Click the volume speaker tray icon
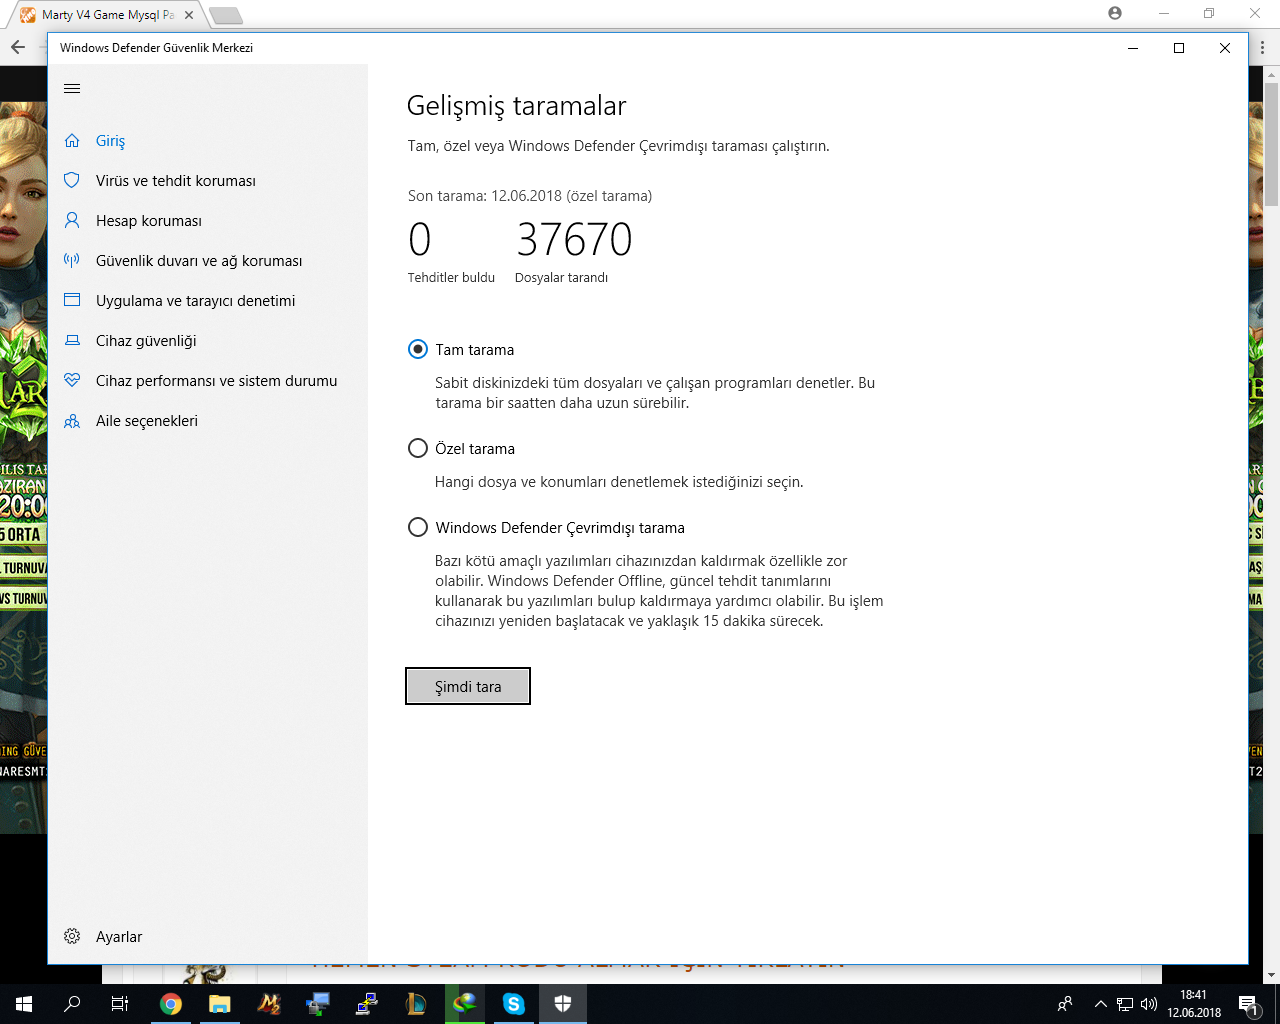The height and width of the screenshot is (1024, 1280). [x=1149, y=1004]
